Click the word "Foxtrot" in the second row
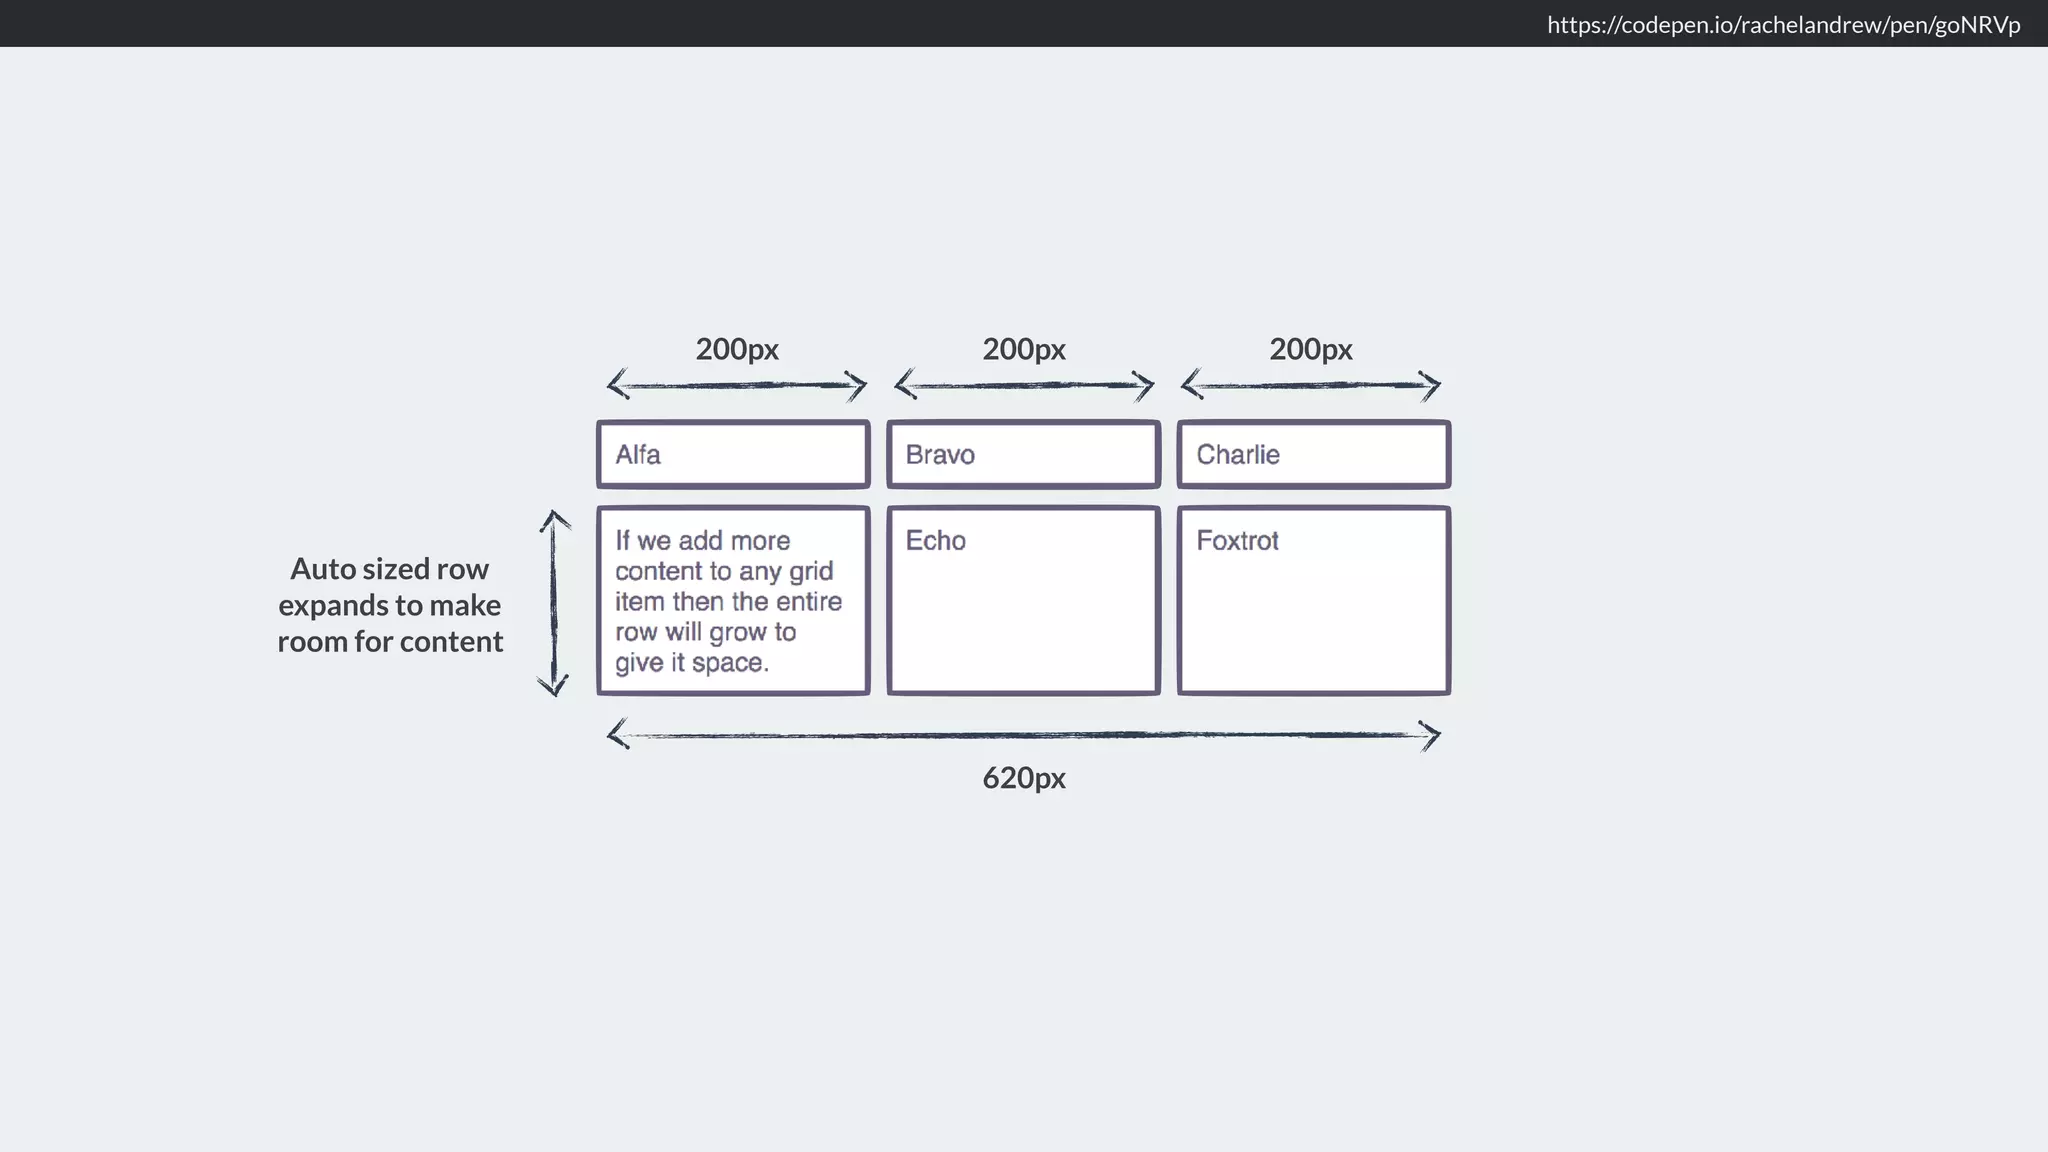Viewport: 2048px width, 1152px height. point(1237,541)
